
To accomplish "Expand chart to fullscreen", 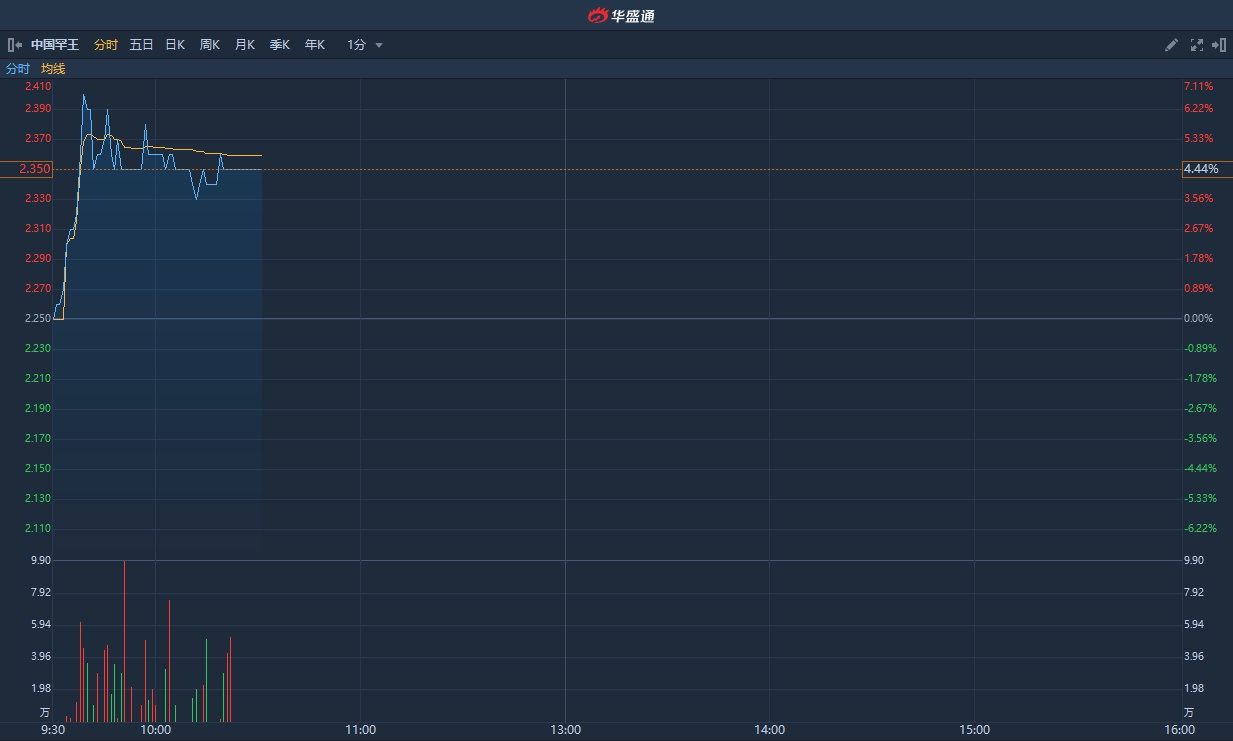I will coord(1196,45).
